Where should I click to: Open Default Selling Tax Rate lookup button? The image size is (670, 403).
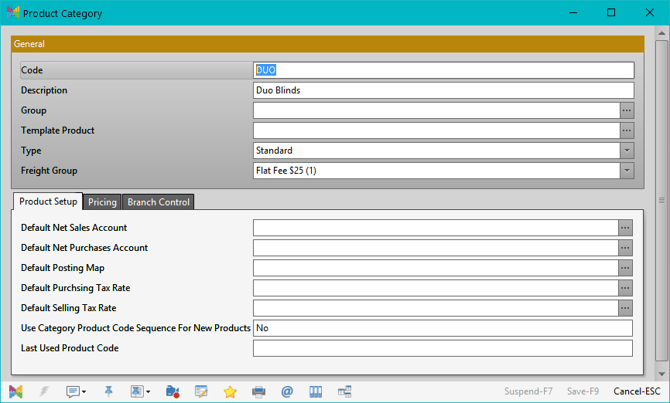pos(625,308)
